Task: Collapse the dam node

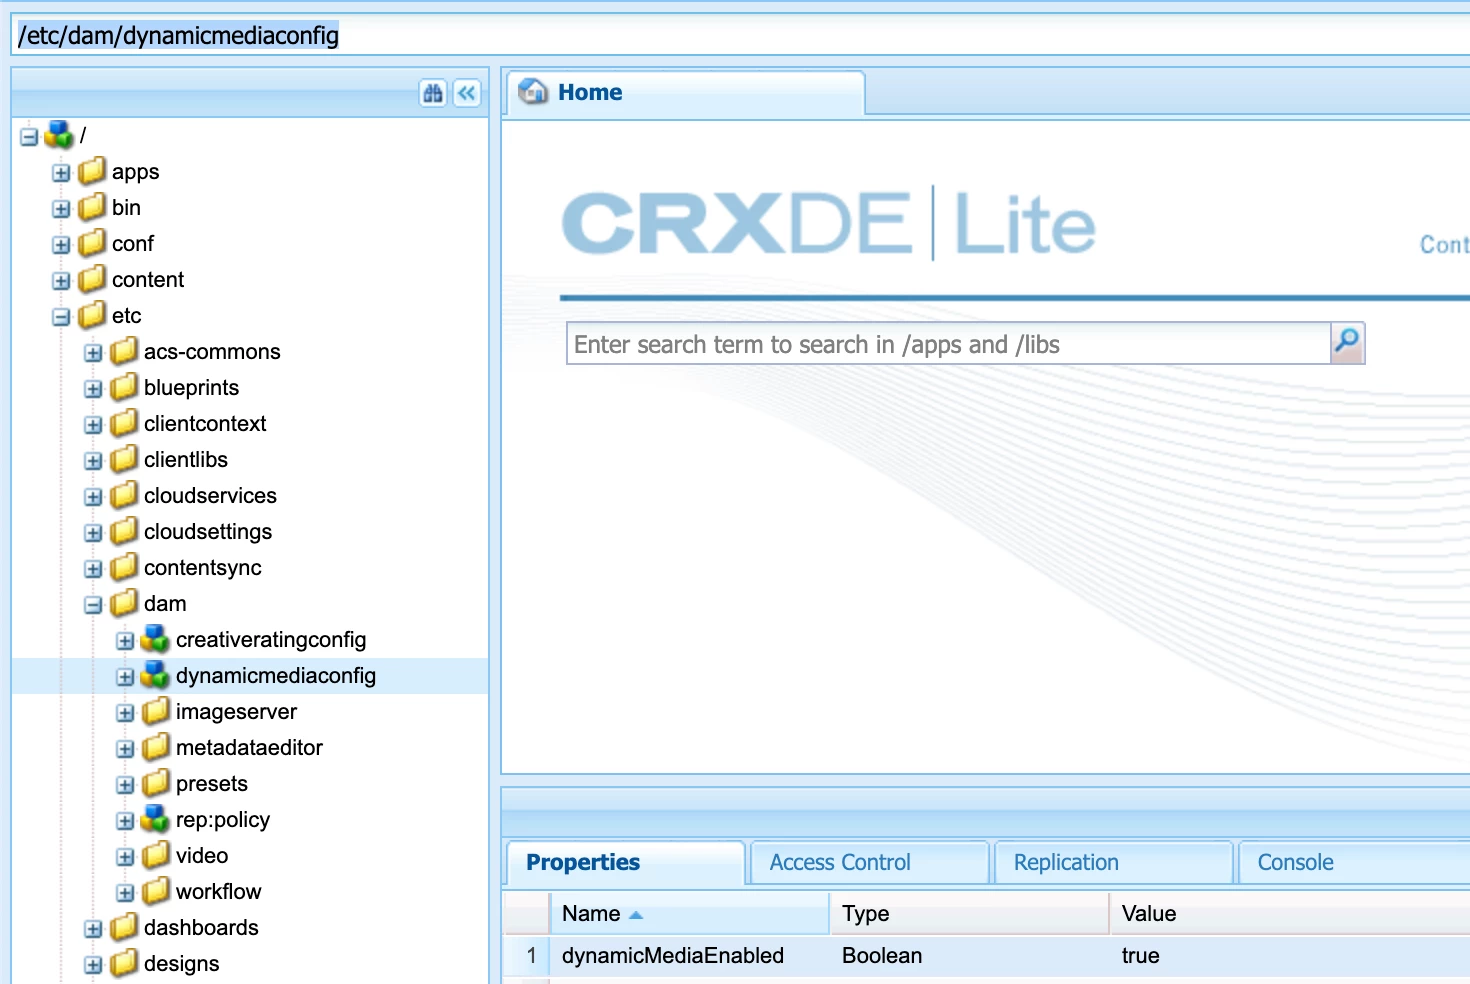Action: click(x=93, y=605)
